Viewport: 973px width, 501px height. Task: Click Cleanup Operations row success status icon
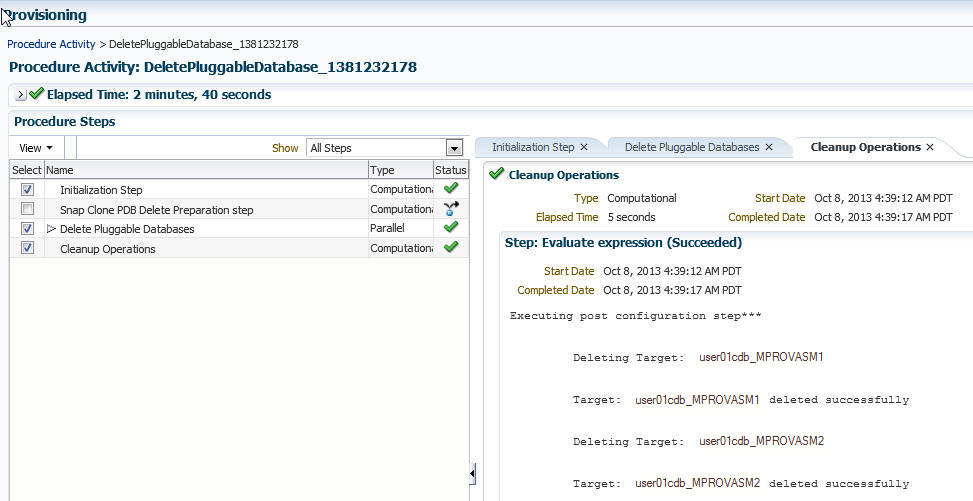pos(451,246)
